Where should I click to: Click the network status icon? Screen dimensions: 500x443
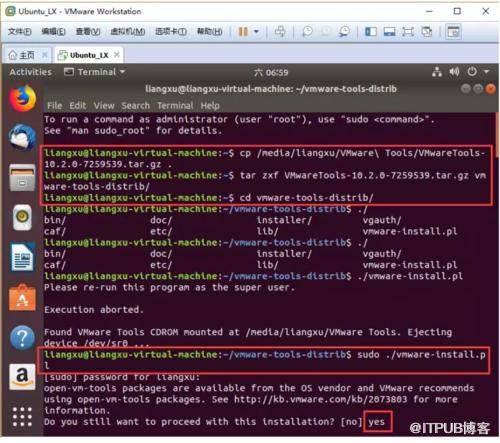pyautogui.click(x=437, y=72)
